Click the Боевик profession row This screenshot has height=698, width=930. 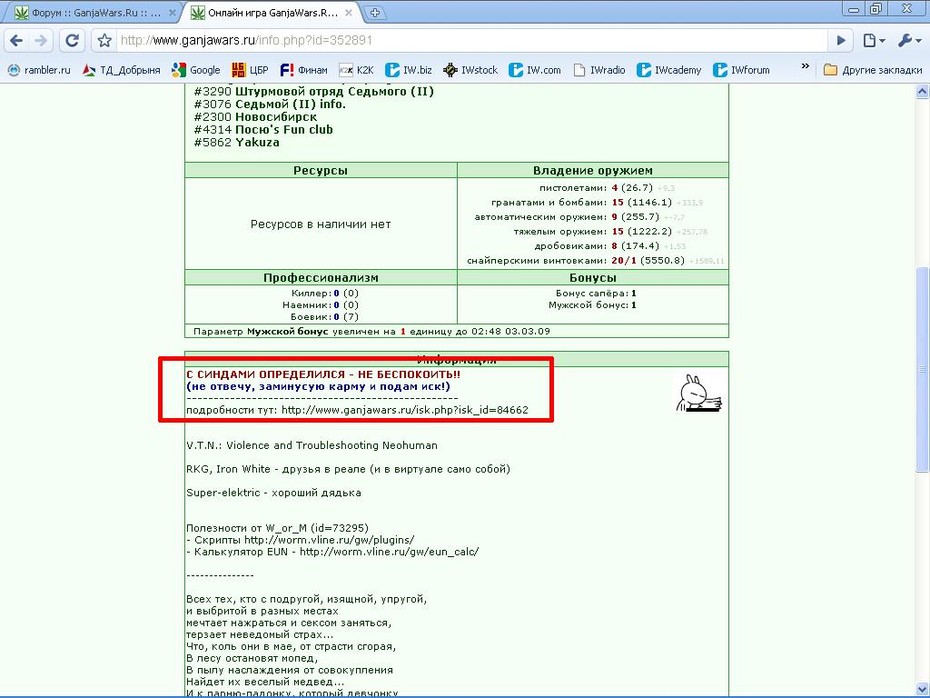325,317
